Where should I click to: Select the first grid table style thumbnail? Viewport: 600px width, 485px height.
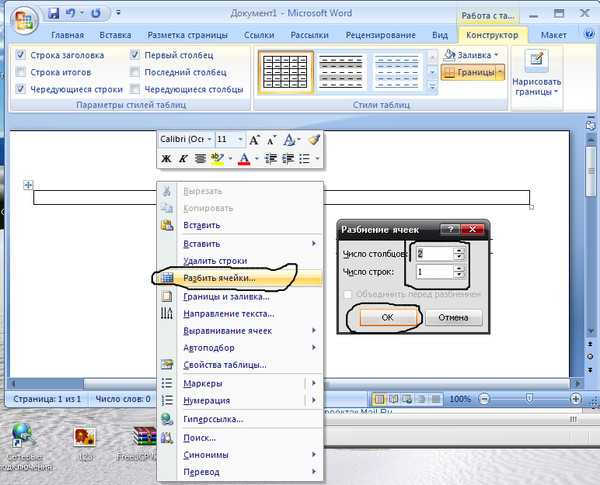286,72
